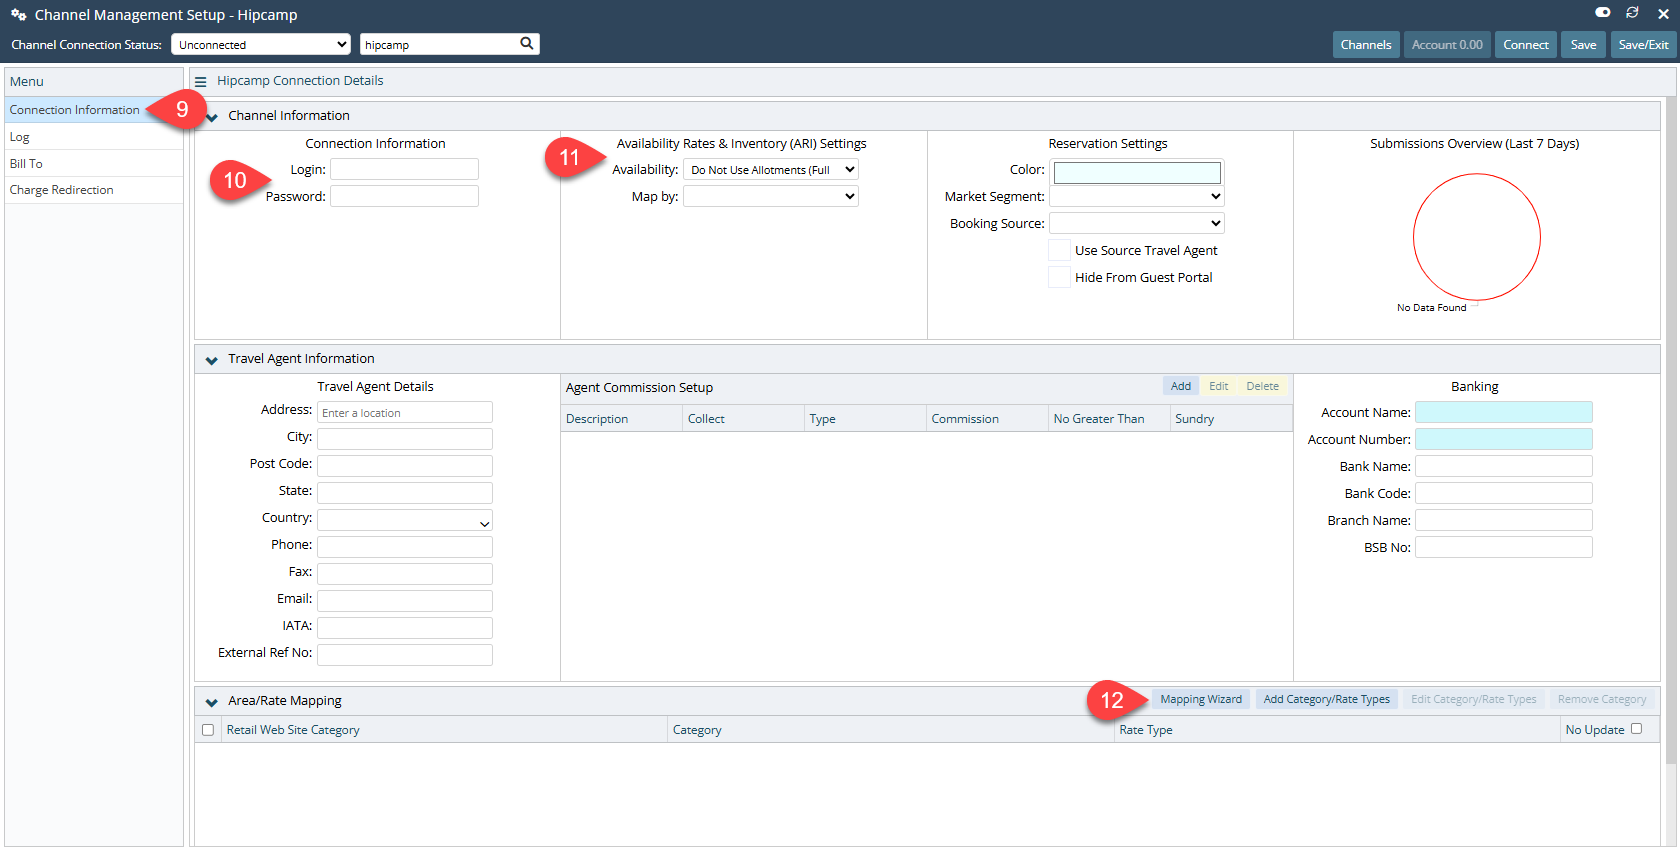Open the hamburger menu icon beside Hipcamp Connection Details

coord(200,82)
